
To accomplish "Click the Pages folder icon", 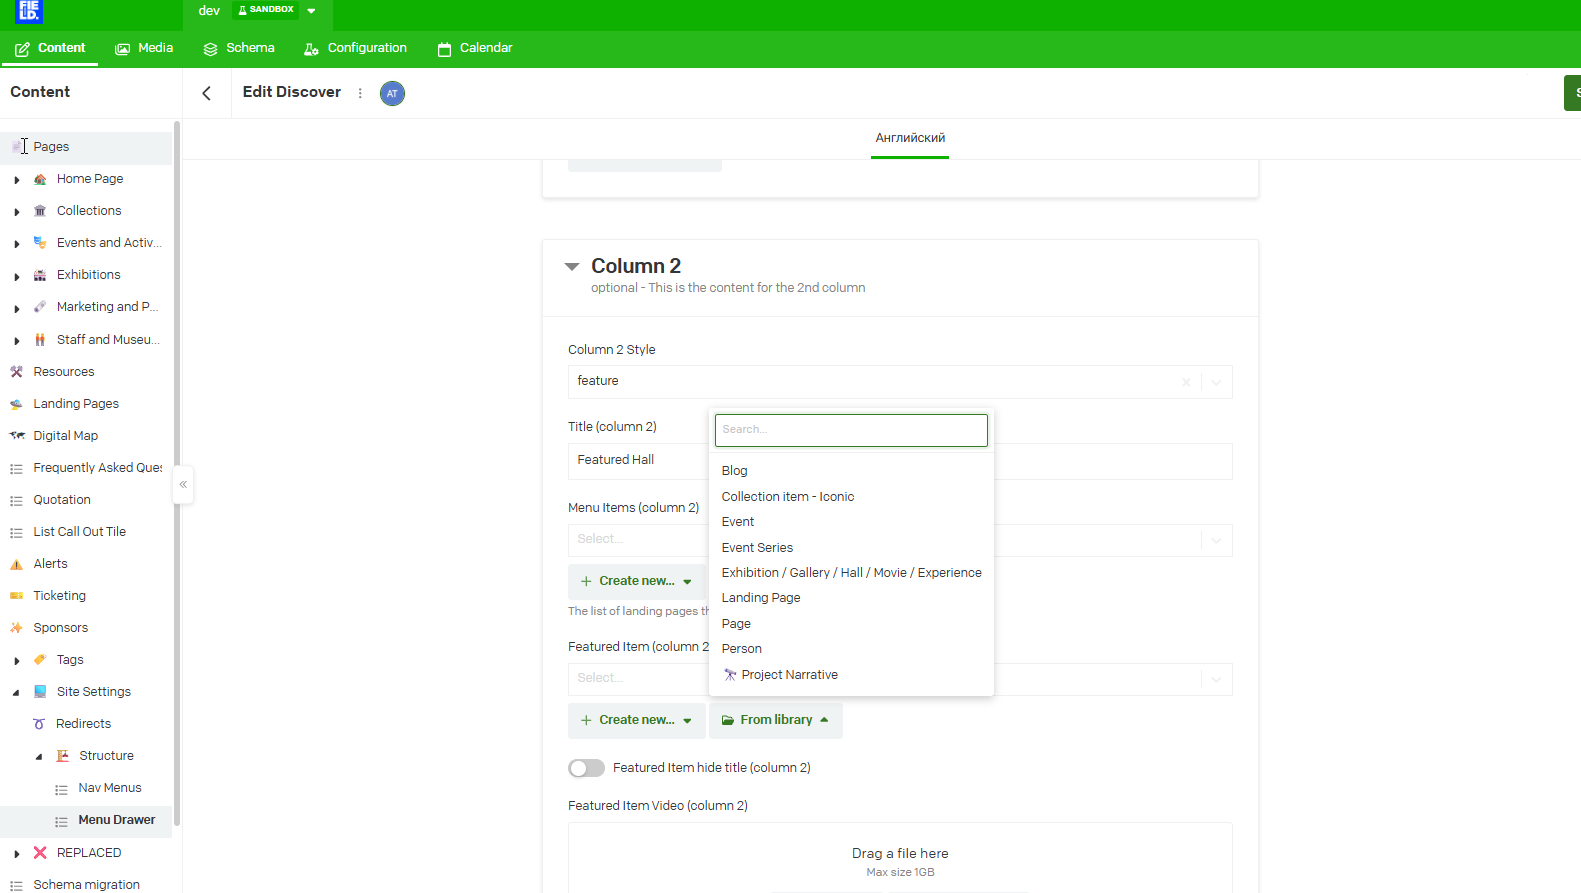I will (17, 147).
